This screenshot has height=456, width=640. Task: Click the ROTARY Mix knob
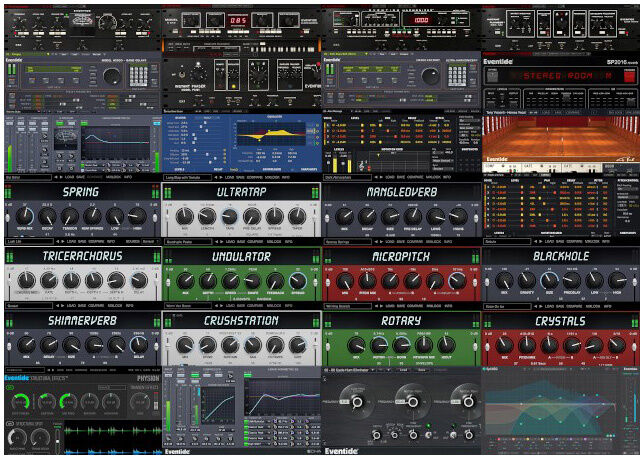pos(356,345)
